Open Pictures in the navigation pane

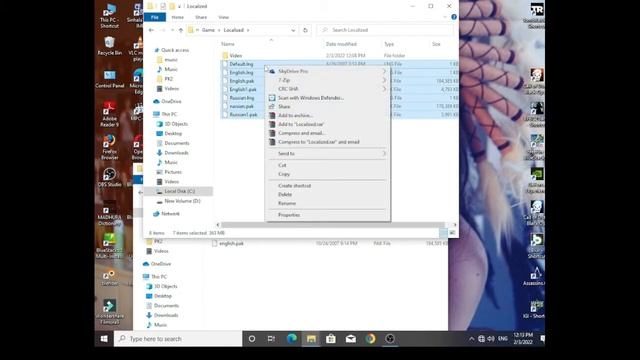click(x=173, y=172)
